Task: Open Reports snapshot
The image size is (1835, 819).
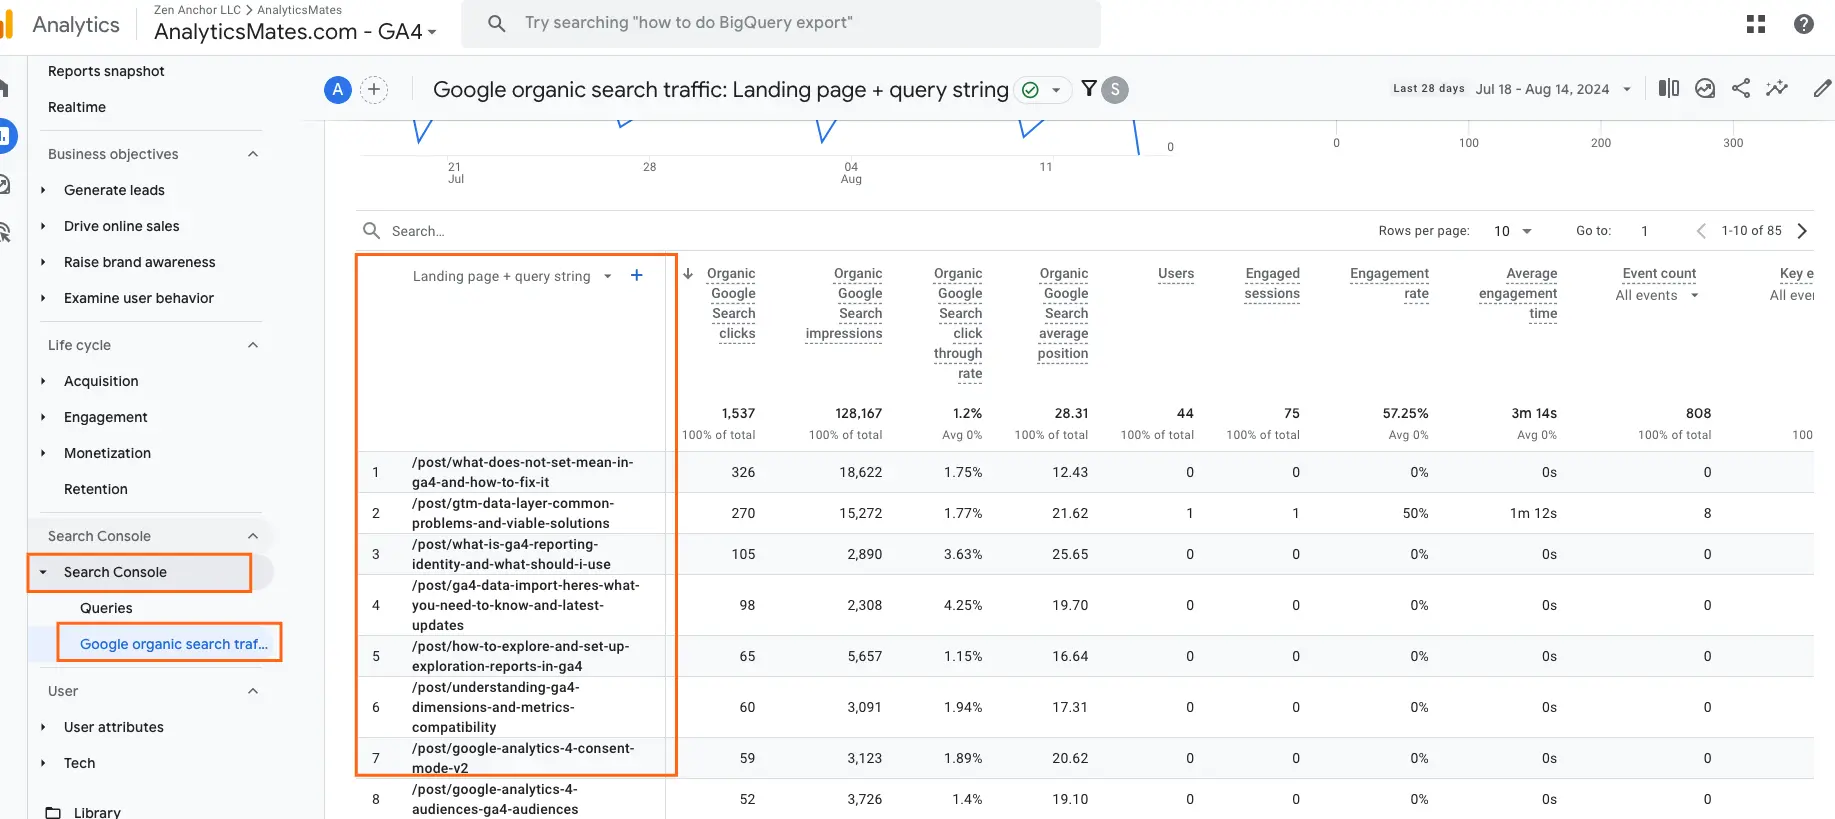Action: 106,71
